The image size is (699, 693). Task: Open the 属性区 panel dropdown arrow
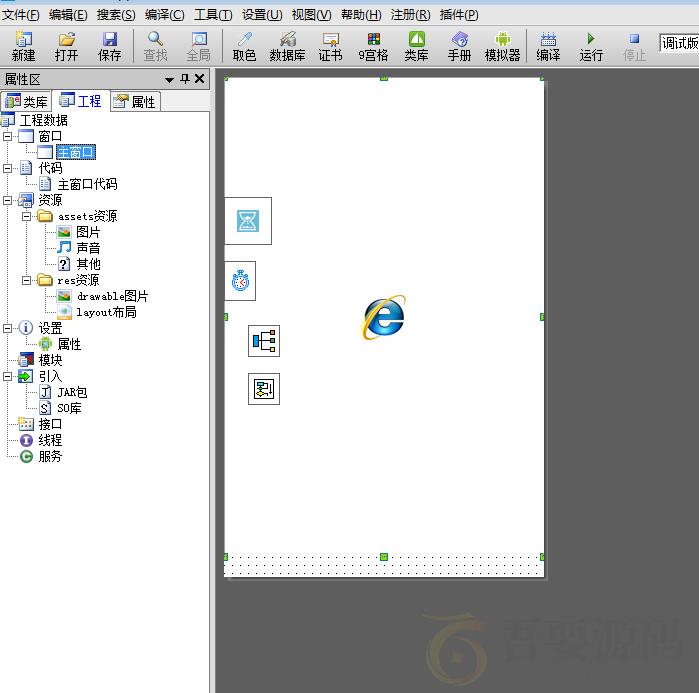click(169, 80)
